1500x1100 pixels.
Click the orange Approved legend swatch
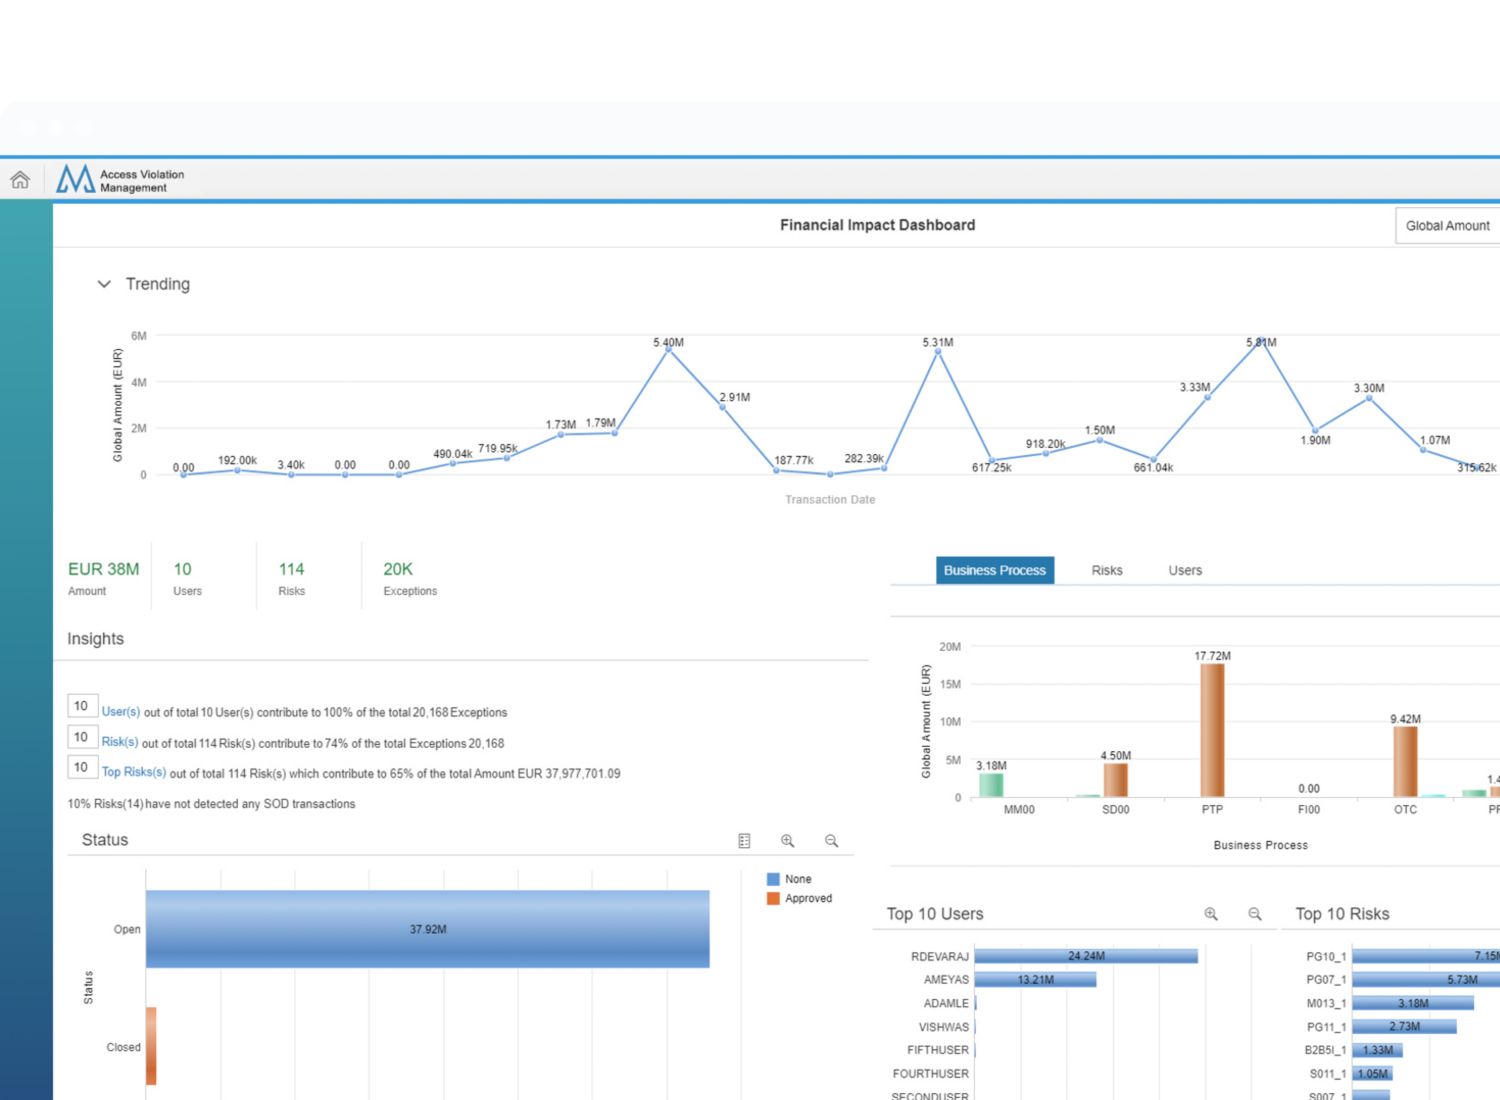pyautogui.click(x=773, y=898)
